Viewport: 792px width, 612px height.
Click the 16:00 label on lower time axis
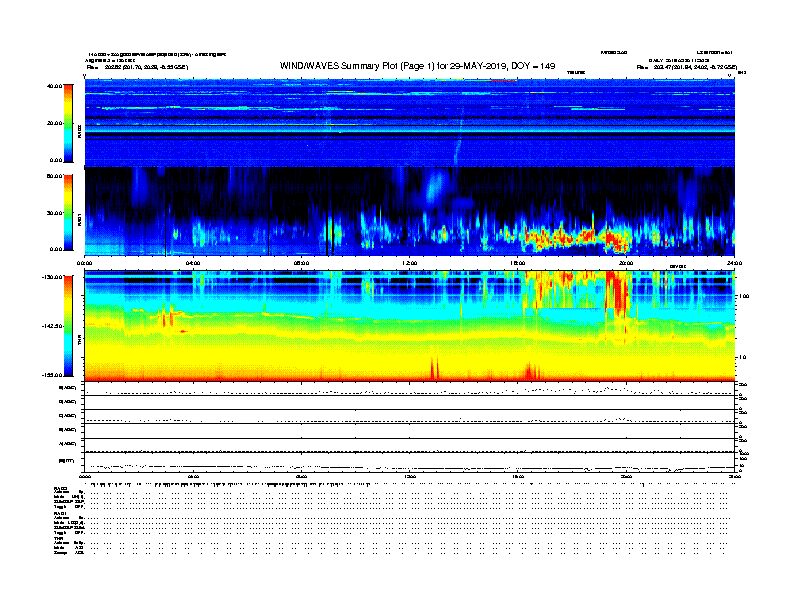(x=518, y=476)
